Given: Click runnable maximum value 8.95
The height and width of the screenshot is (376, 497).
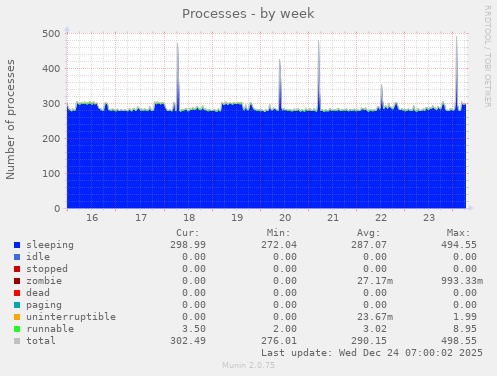Looking at the screenshot, I should pyautogui.click(x=465, y=329).
